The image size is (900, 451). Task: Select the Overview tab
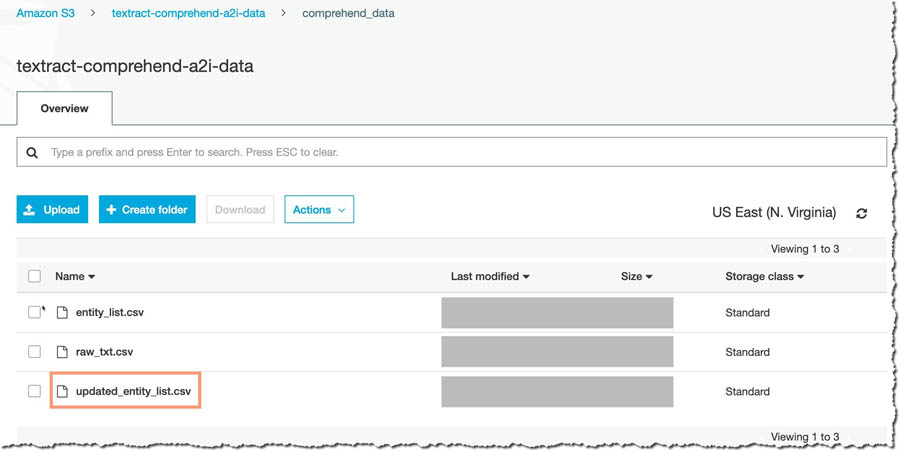pos(64,108)
